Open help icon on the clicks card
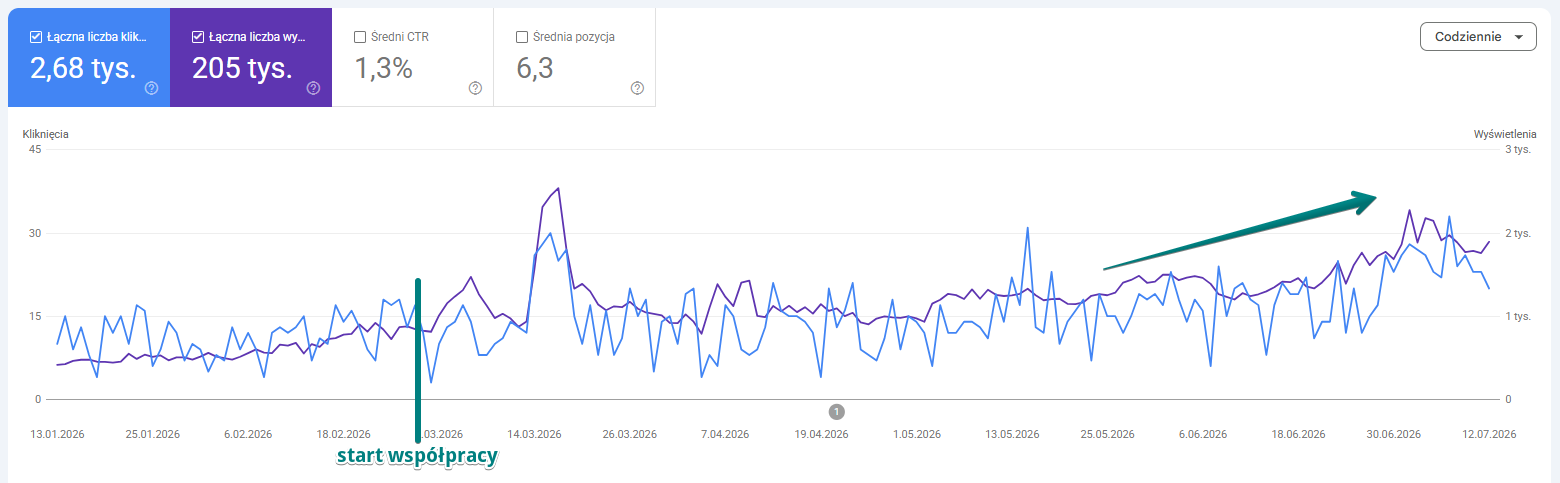 click(151, 88)
